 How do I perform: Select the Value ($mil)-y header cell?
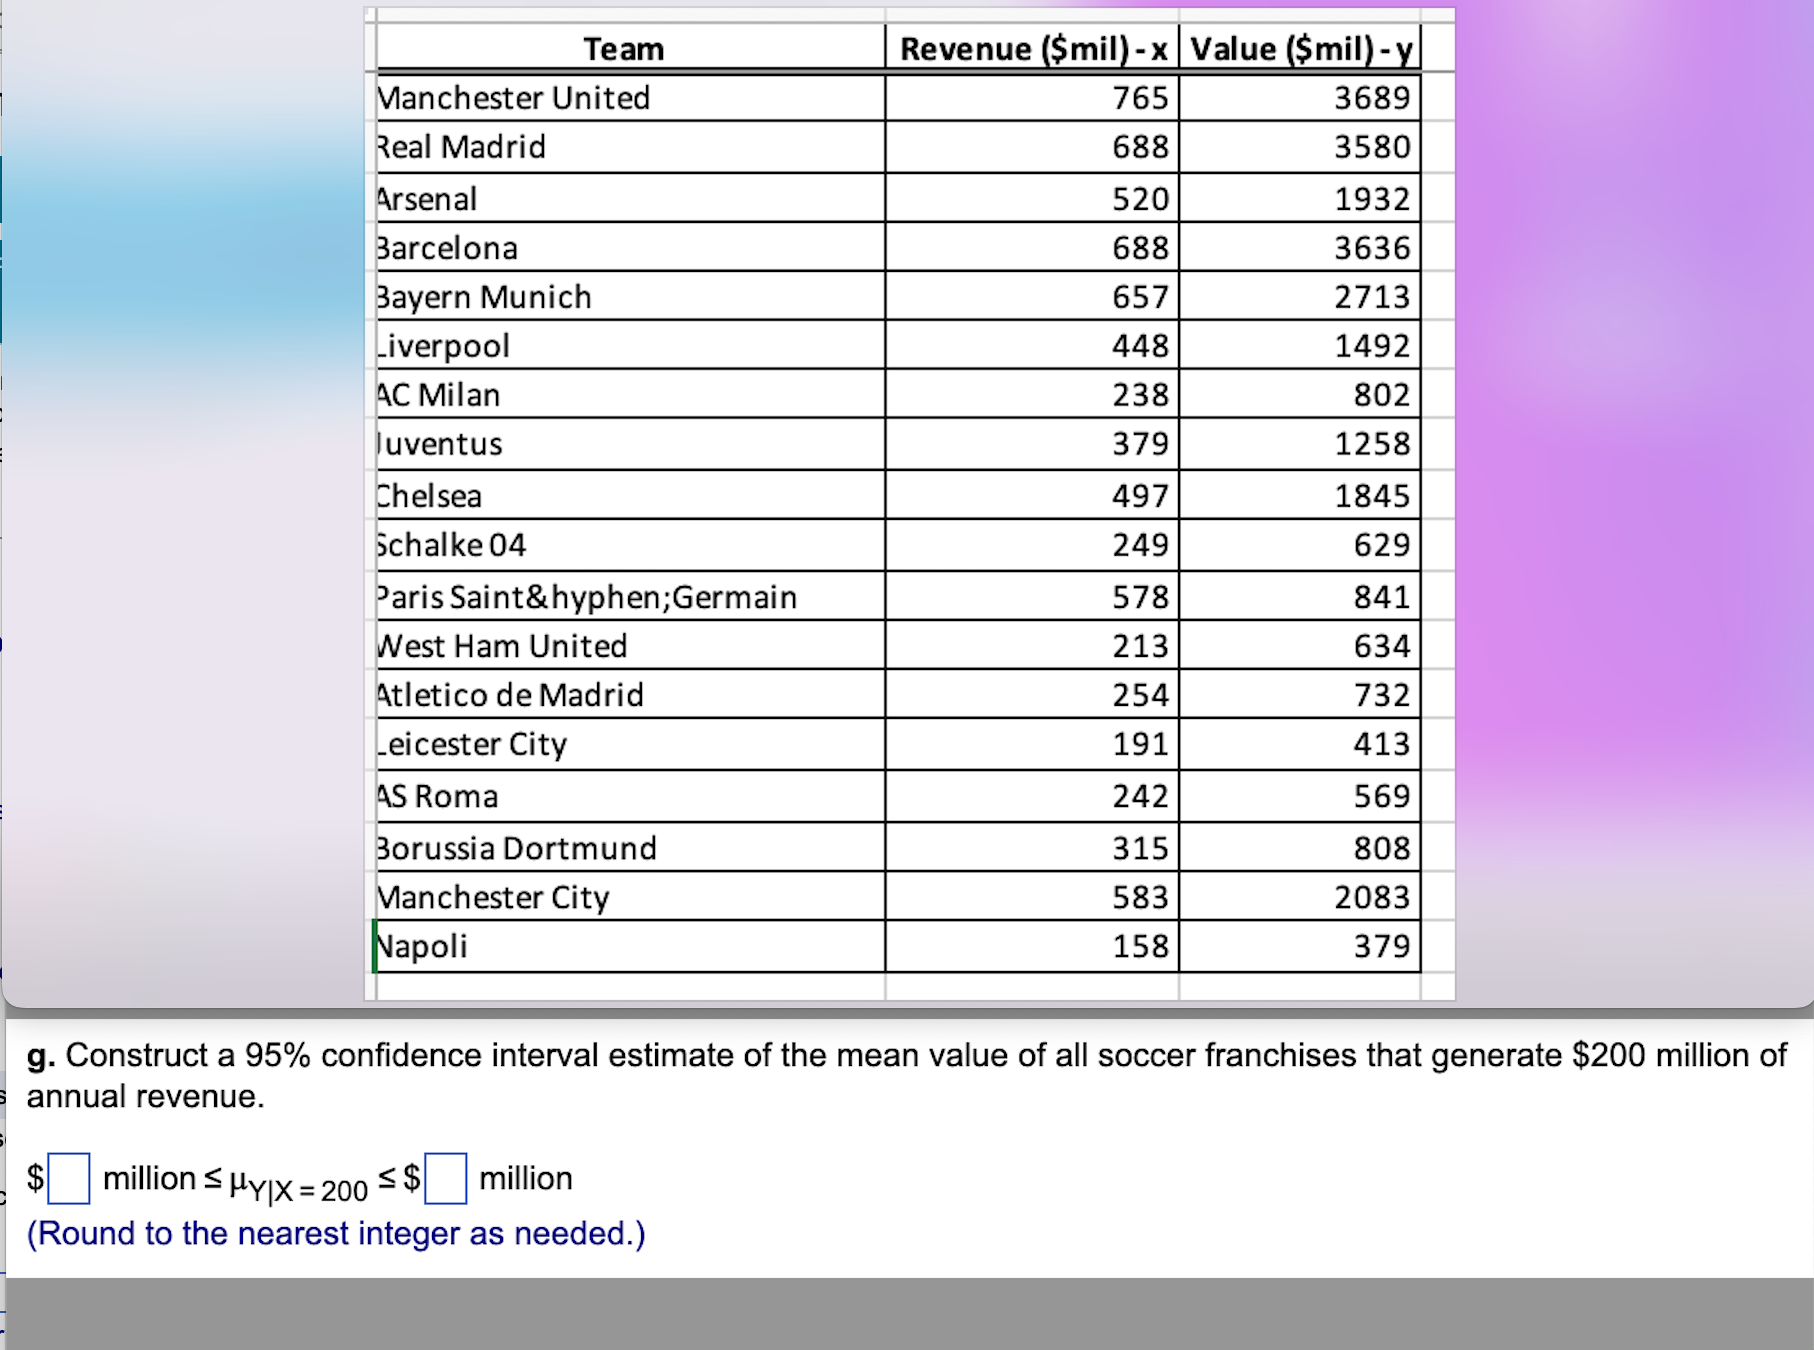1300,48
